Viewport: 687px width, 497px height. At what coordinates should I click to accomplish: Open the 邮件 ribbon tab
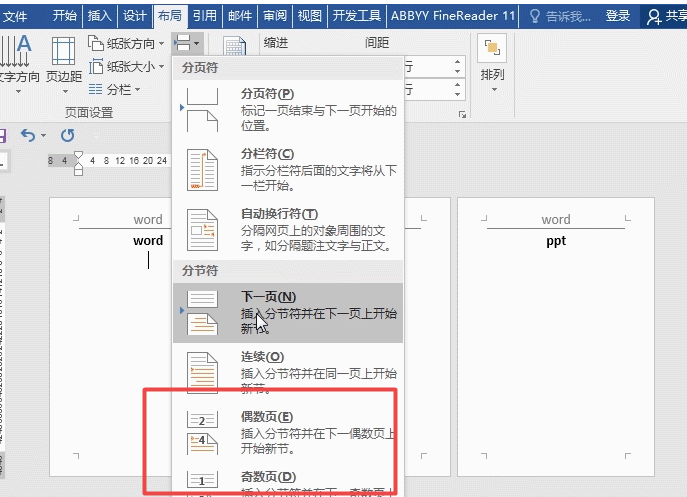pos(240,16)
